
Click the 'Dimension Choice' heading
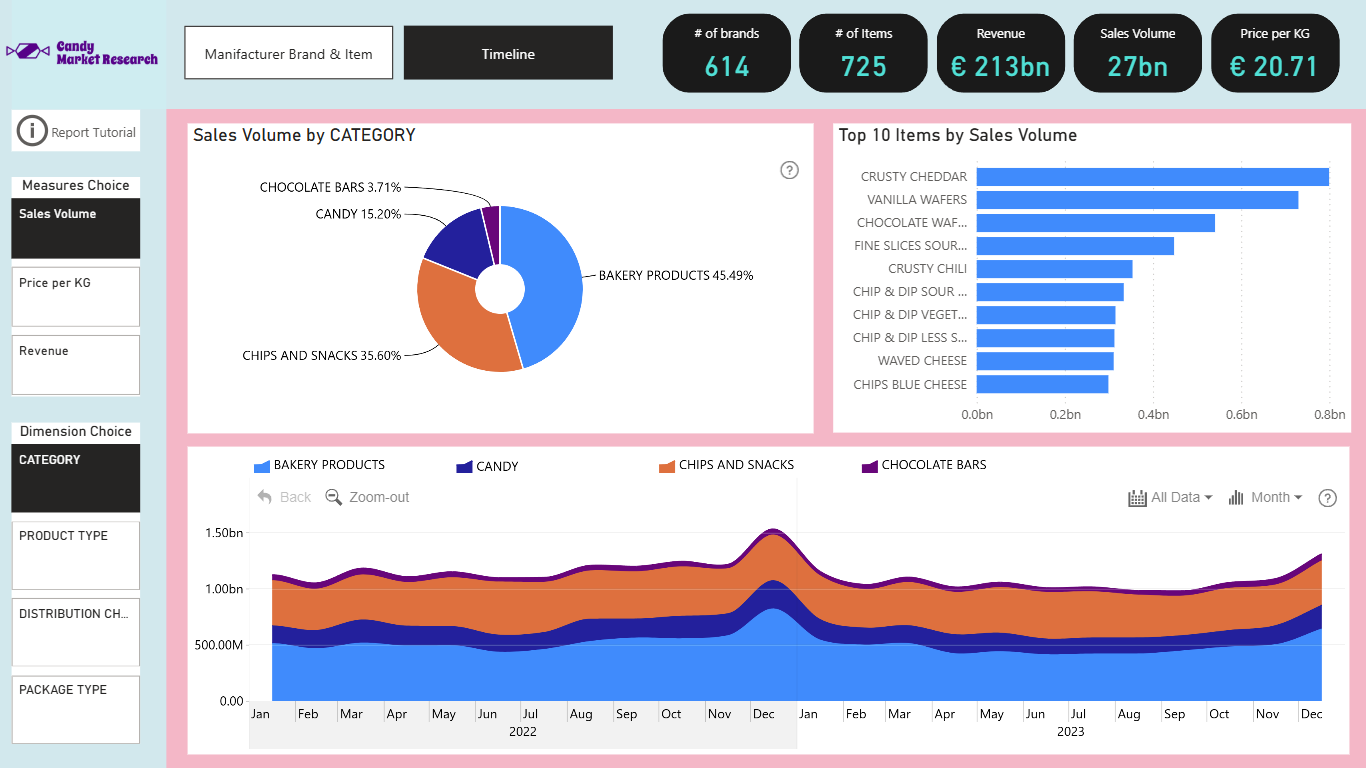tap(76, 431)
